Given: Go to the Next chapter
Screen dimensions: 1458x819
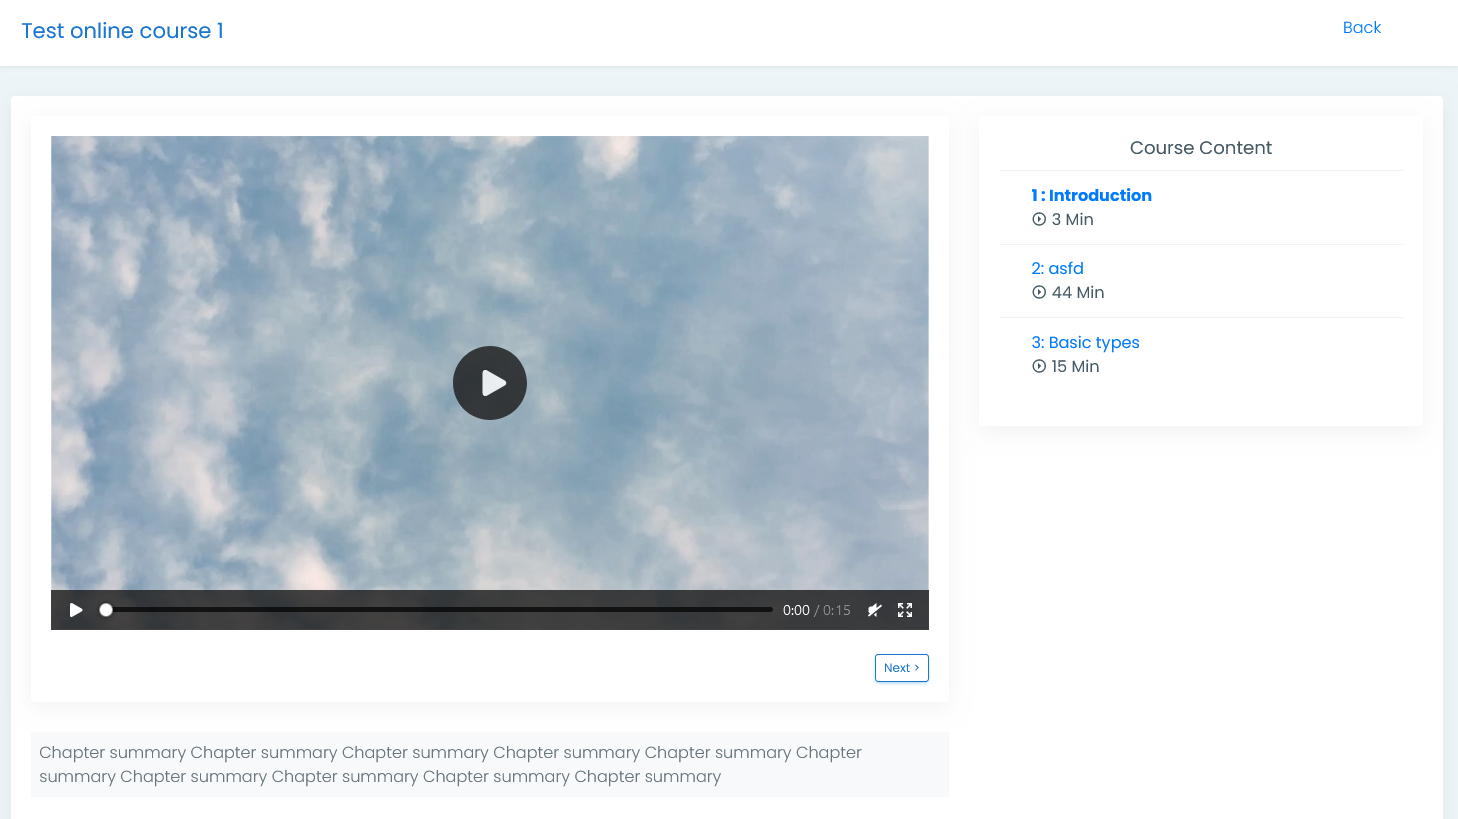Looking at the screenshot, I should [x=902, y=668].
